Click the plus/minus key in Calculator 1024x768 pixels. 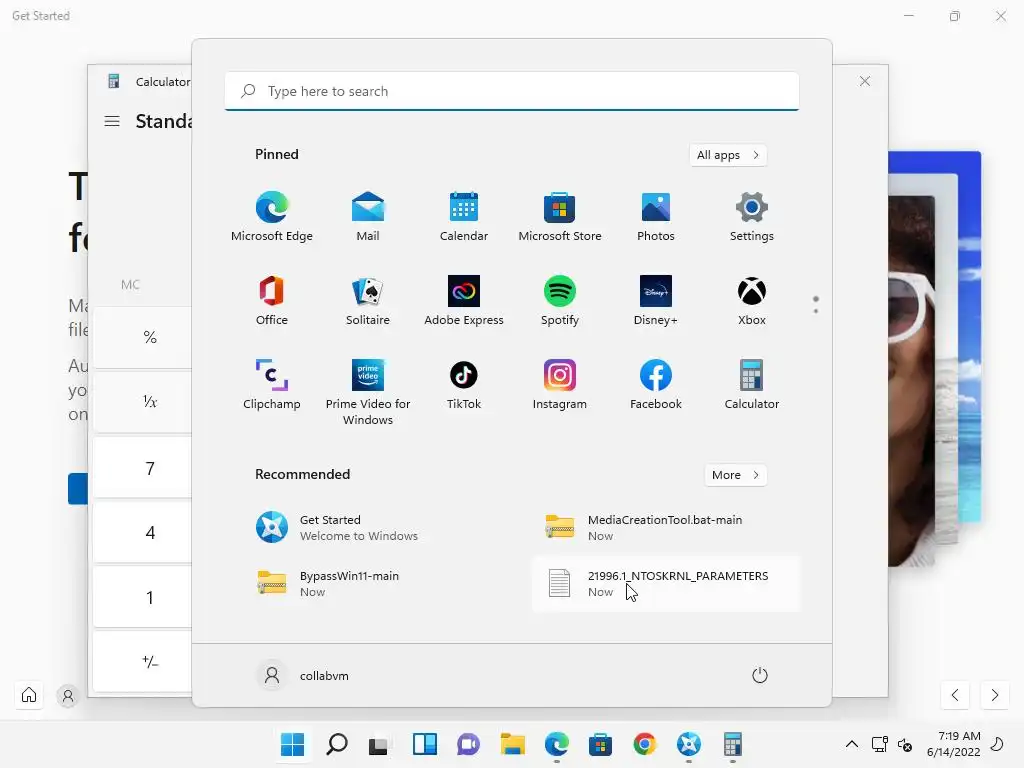(x=142, y=662)
